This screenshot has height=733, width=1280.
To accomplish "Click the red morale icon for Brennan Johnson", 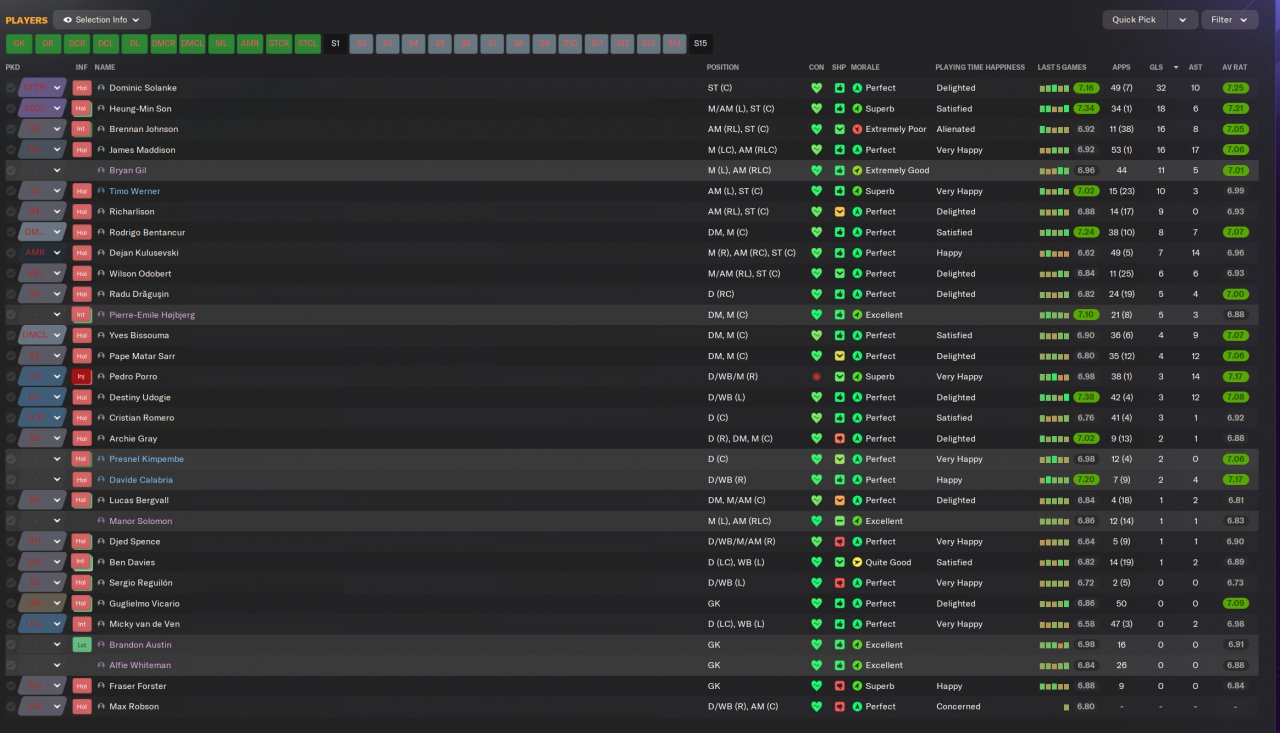I will 857,129.
